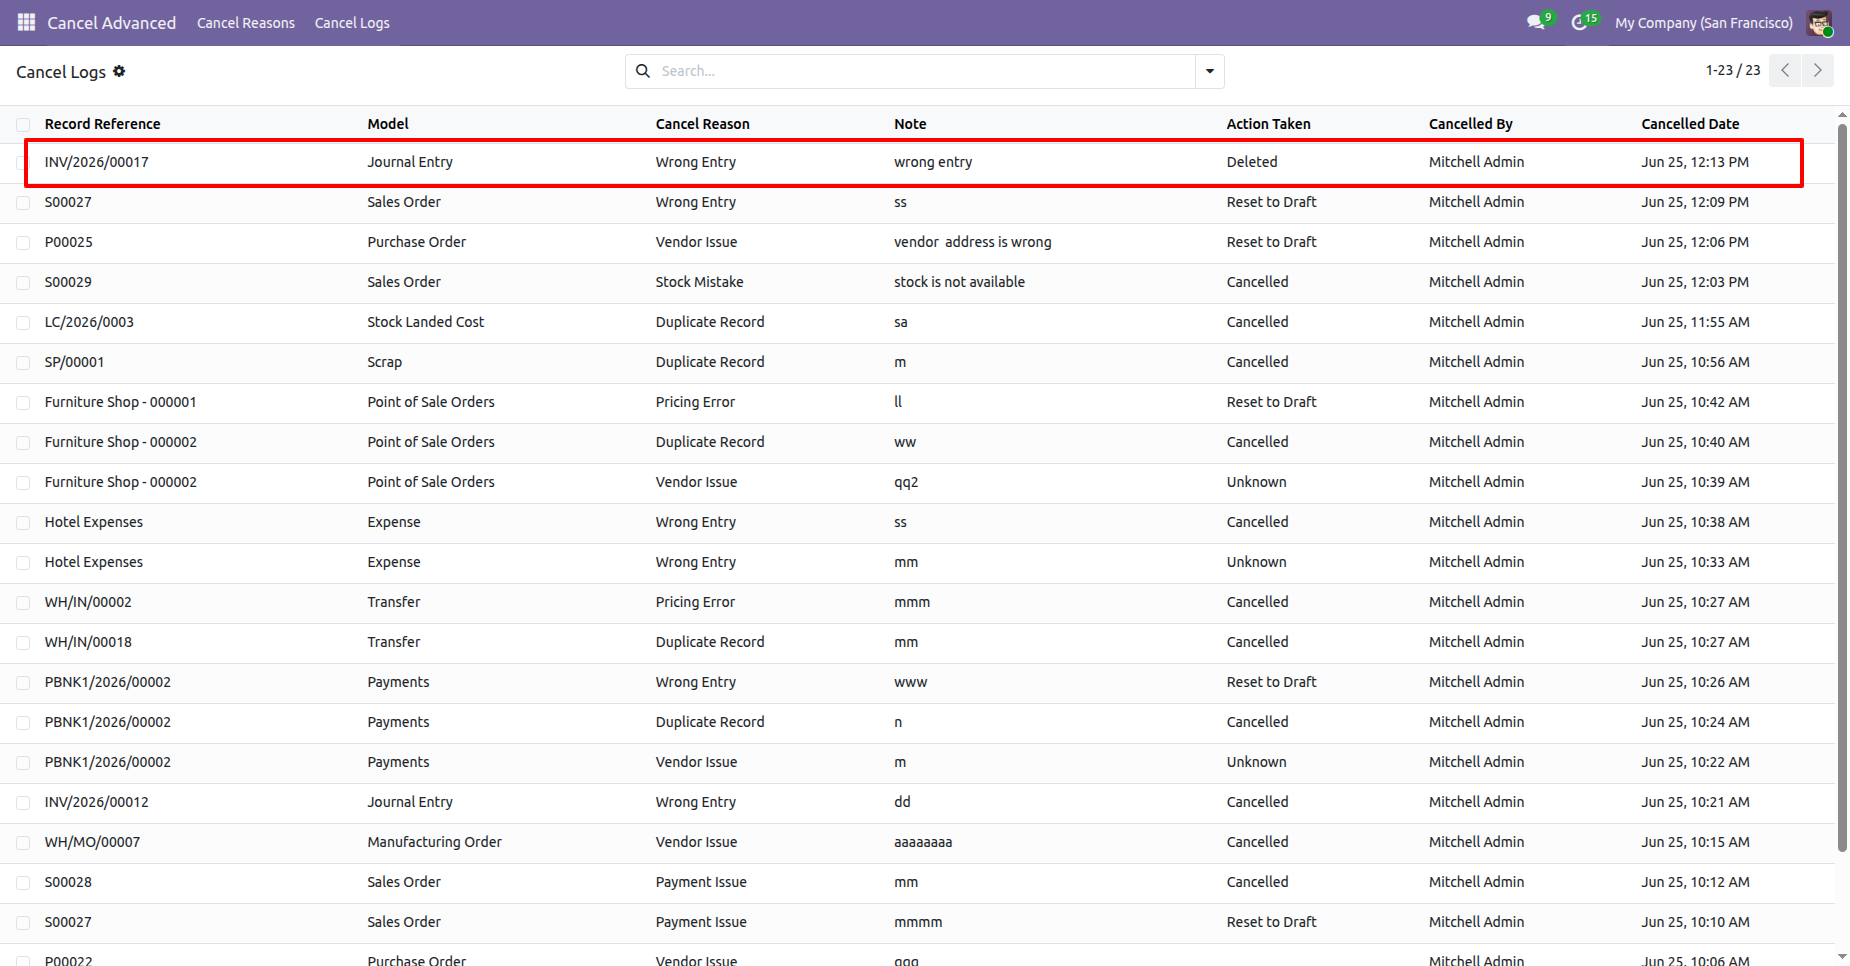Click the Purchase Order model of P00025
The image size is (1850, 966).
416,242
